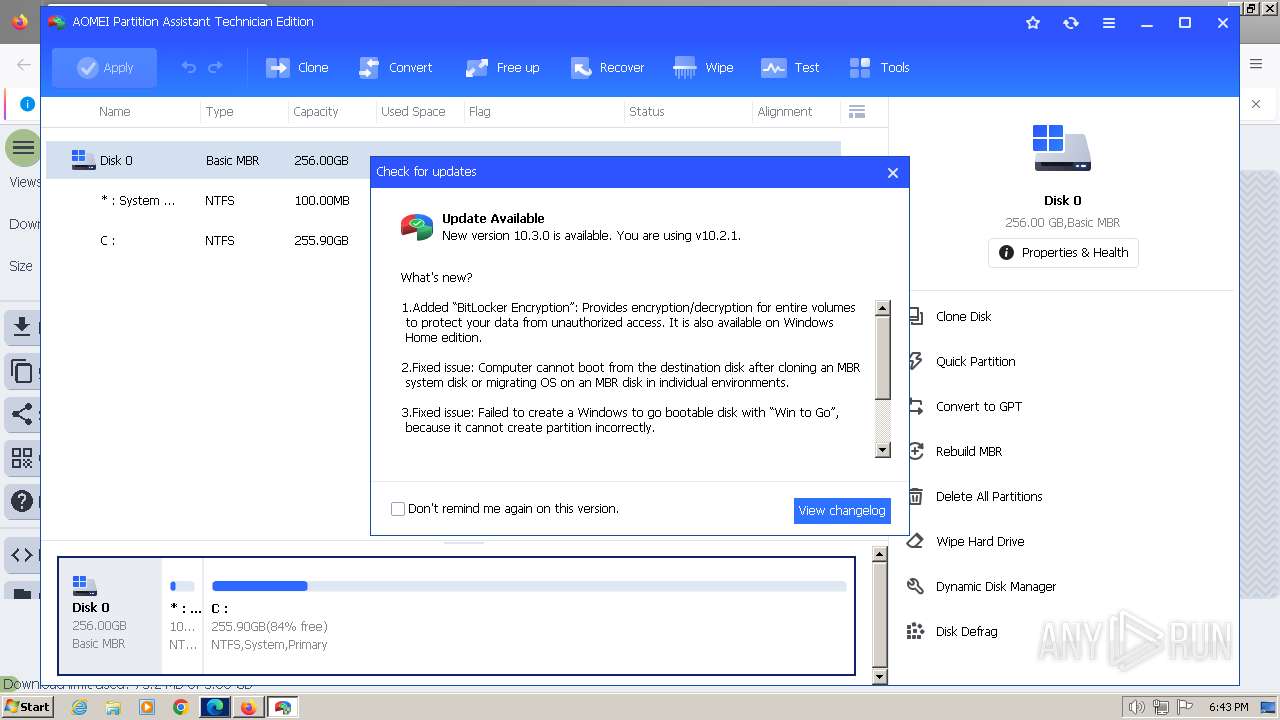Click AOMEI Partition Assistant taskbar icon
This screenshot has height=720, width=1280.
coord(283,707)
